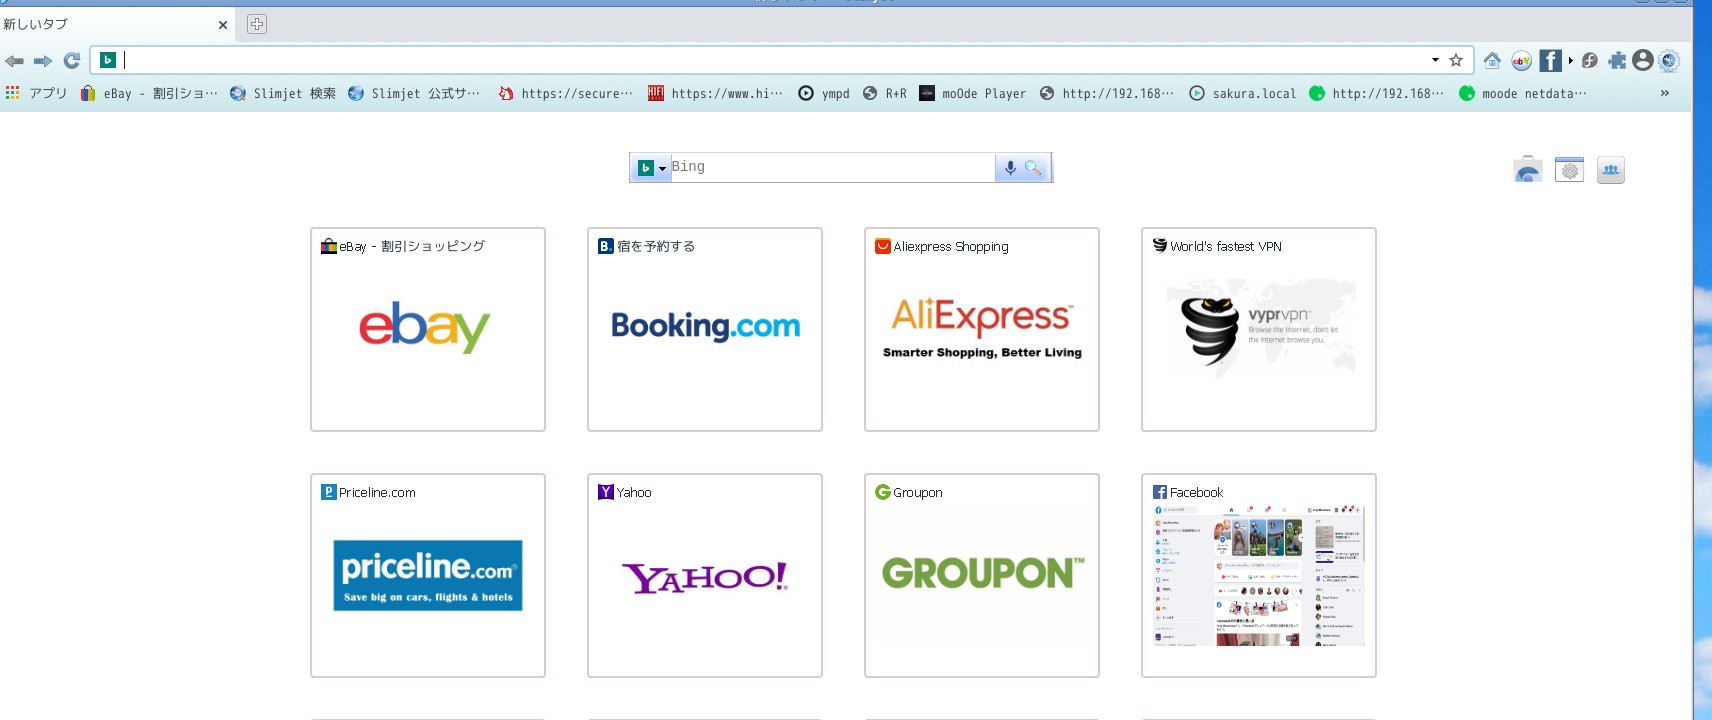The height and width of the screenshot is (720, 1712).
Task: Click the reload page button
Action: pos(72,61)
